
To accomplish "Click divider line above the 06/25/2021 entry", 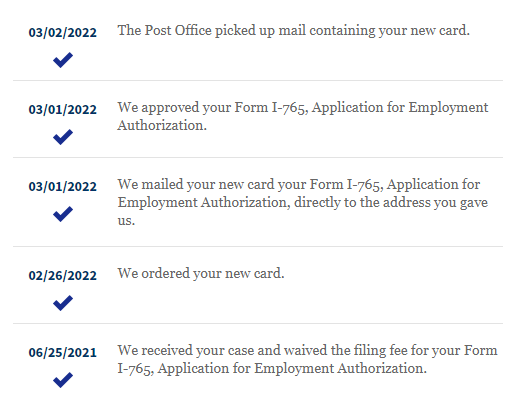I will [x=258, y=323].
